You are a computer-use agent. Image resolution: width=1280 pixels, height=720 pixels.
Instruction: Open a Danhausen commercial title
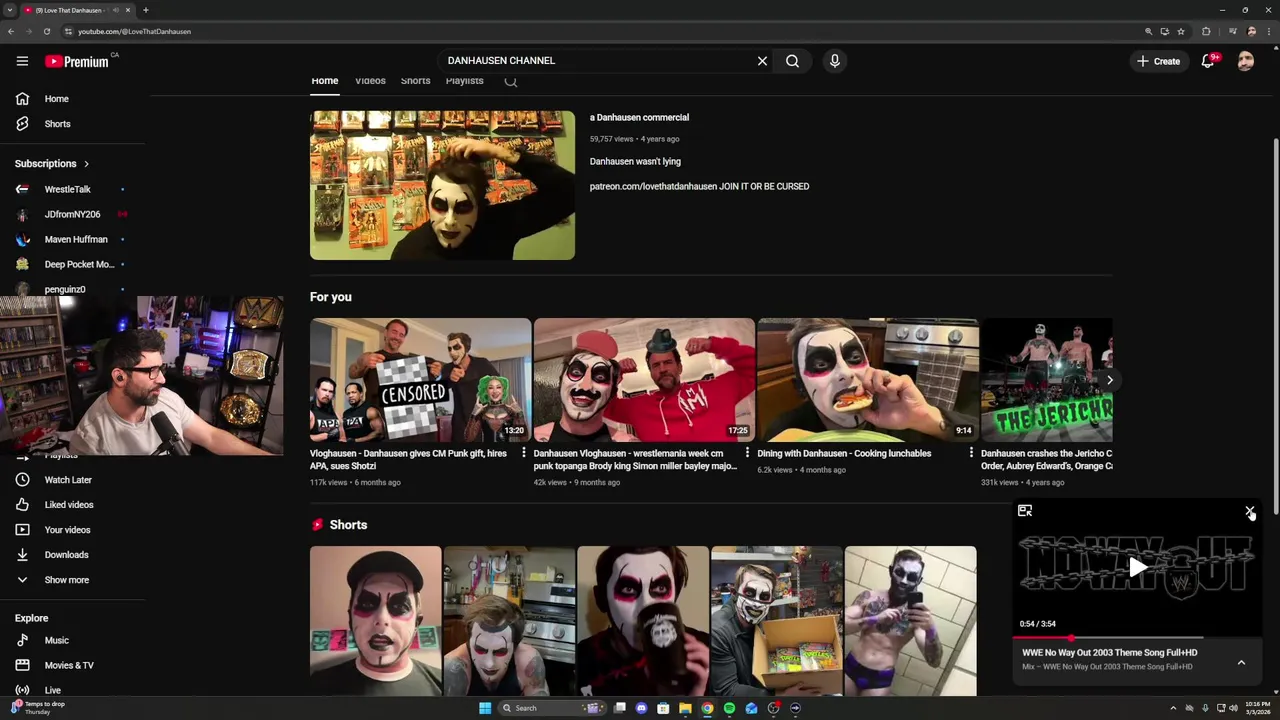click(x=639, y=118)
